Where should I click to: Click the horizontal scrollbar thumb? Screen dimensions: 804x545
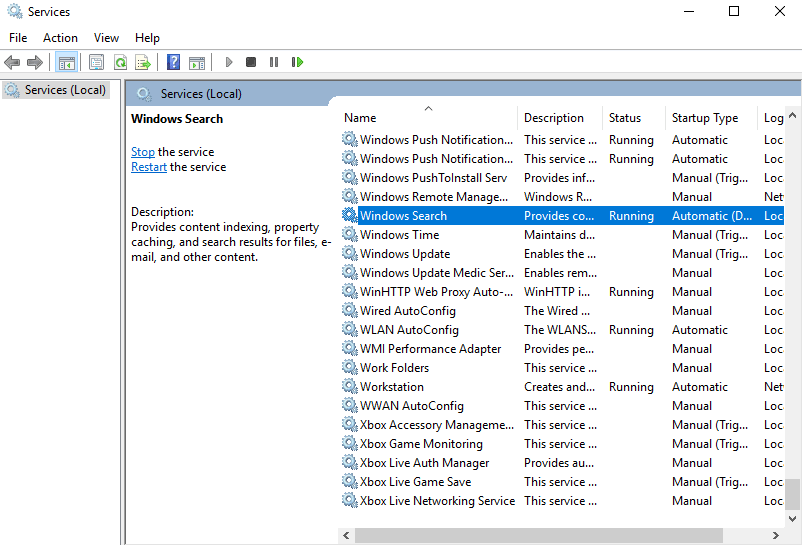pos(539,536)
